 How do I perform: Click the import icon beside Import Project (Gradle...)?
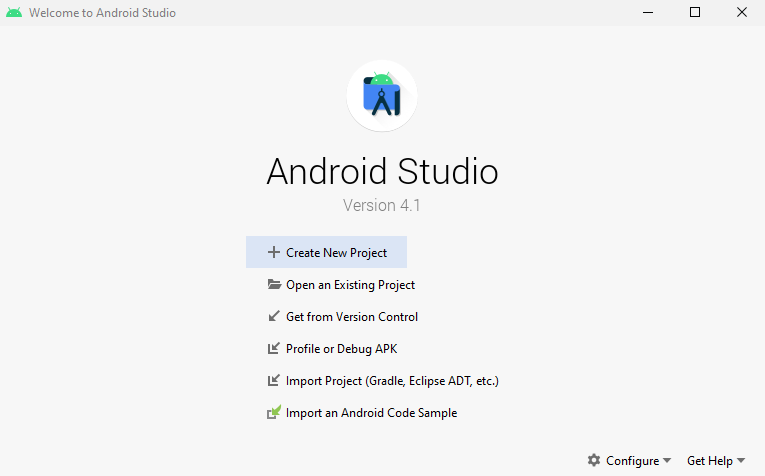coord(274,380)
